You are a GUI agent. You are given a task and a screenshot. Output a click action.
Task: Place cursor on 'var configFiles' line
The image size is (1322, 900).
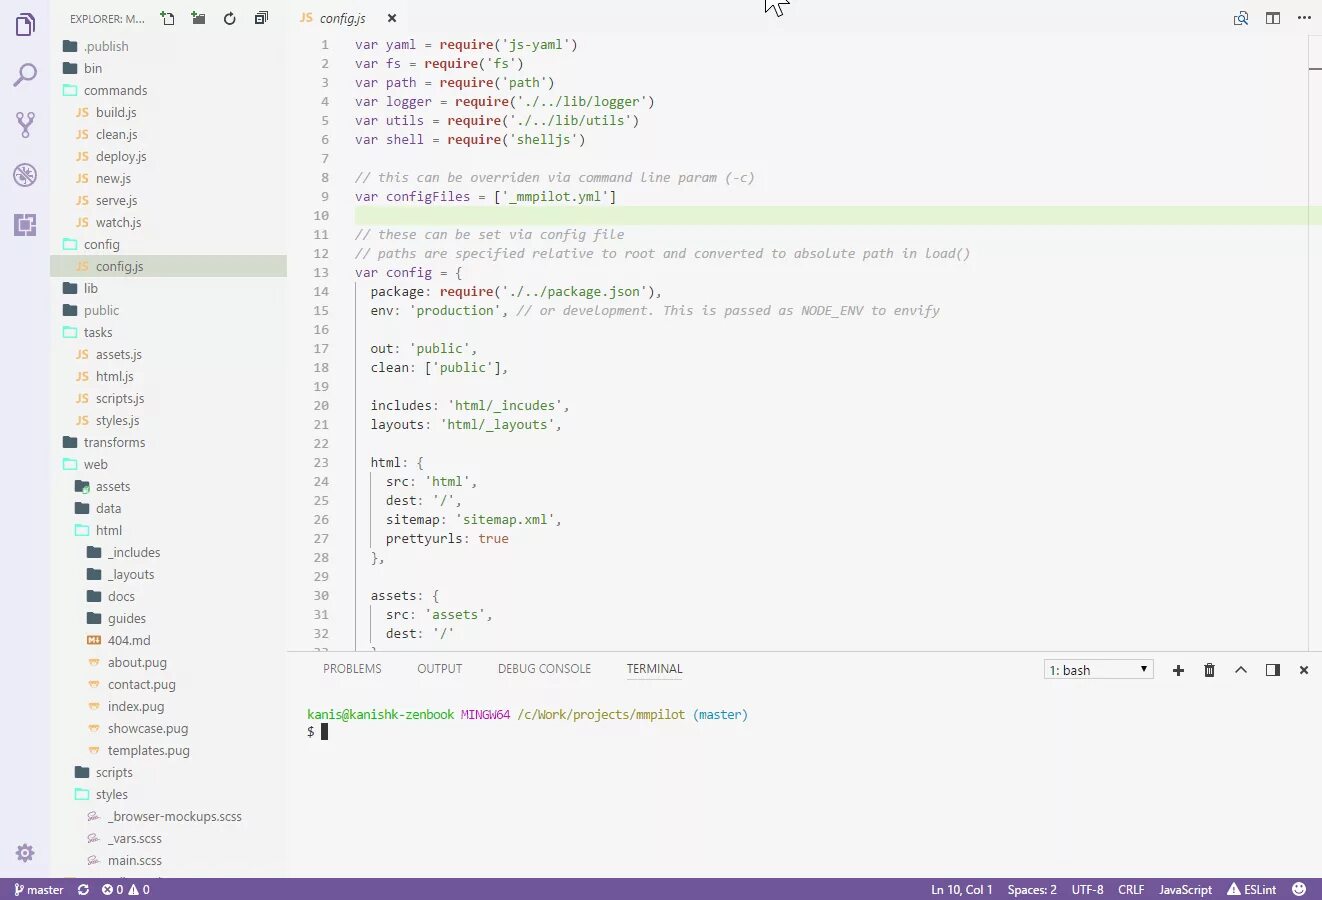485,196
